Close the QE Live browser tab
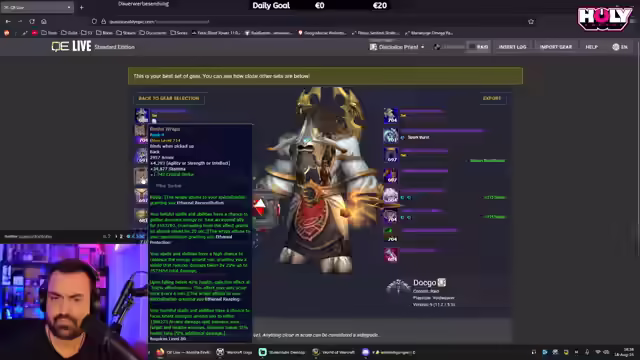The image size is (640, 360). tap(69, 7)
